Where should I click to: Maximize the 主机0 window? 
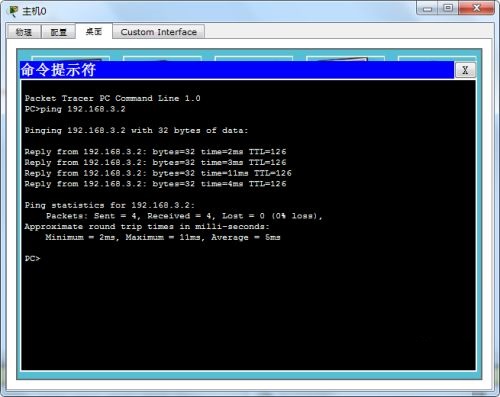pos(449,8)
